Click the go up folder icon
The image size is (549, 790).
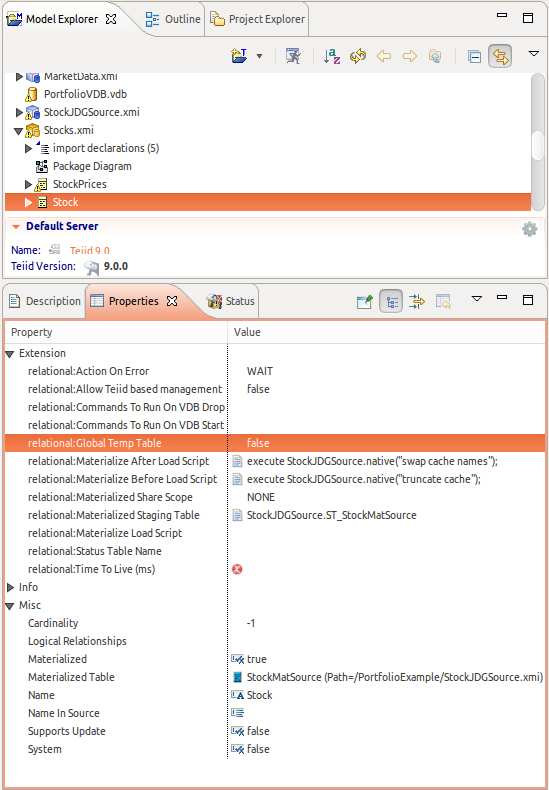(x=435, y=56)
